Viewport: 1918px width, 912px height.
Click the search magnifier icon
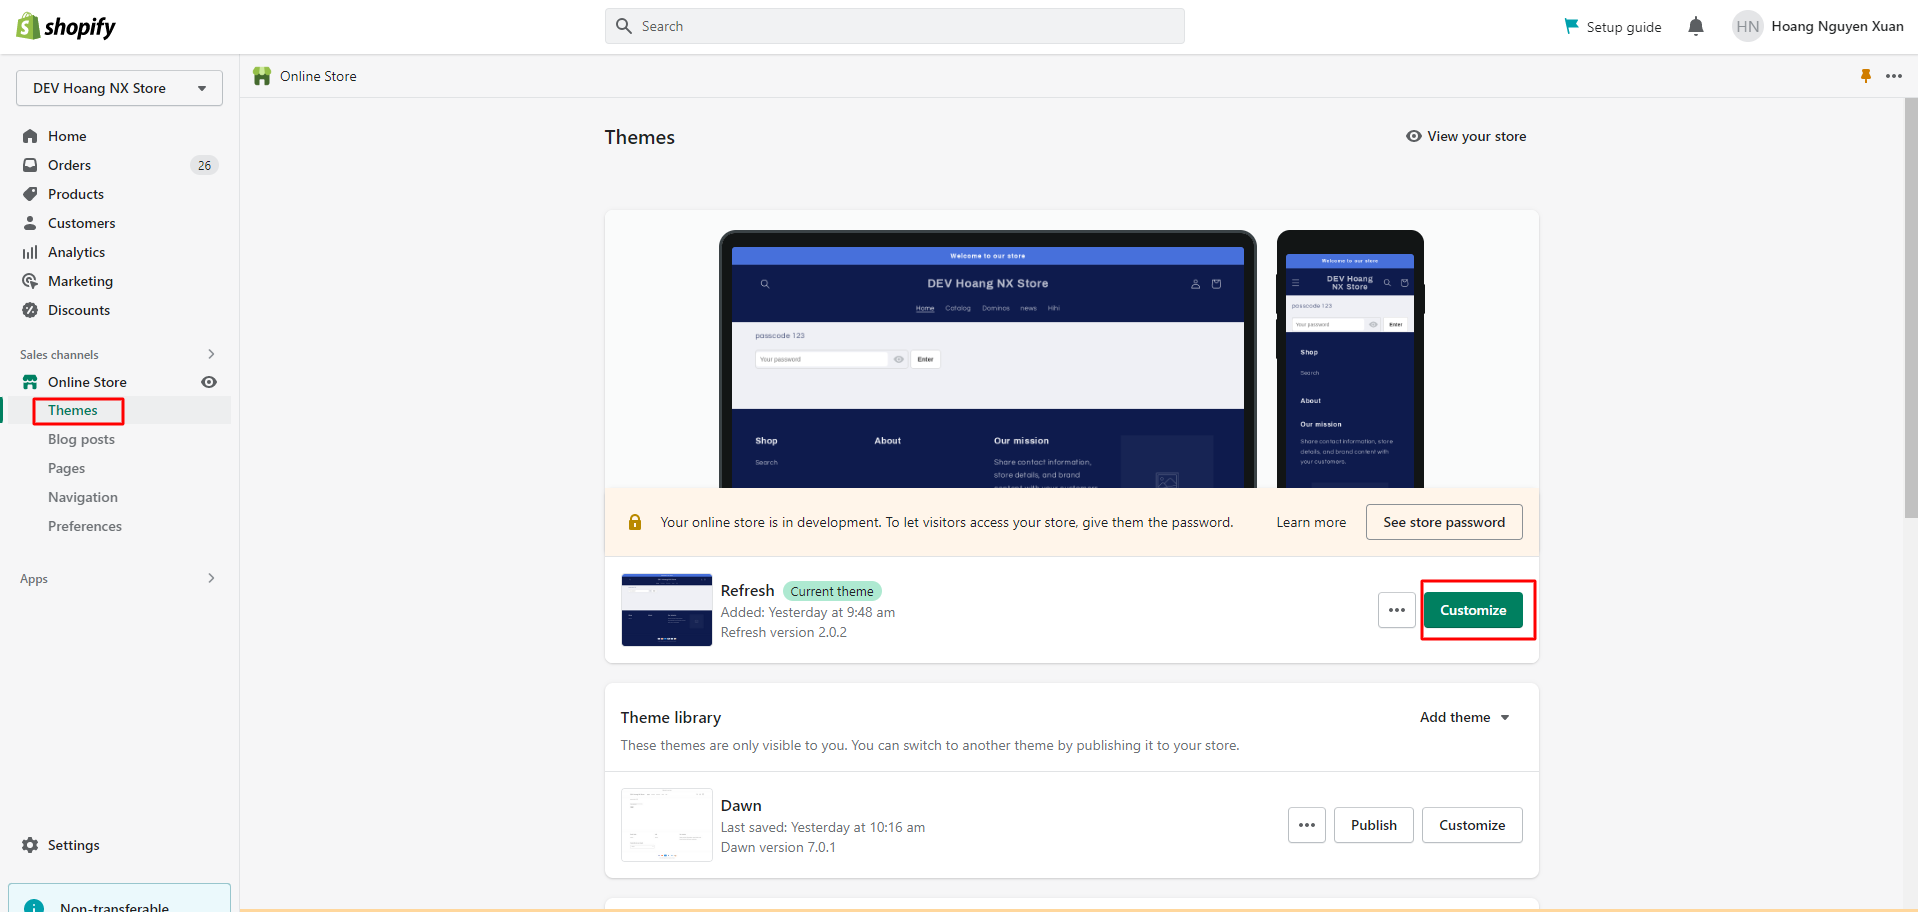click(x=624, y=26)
